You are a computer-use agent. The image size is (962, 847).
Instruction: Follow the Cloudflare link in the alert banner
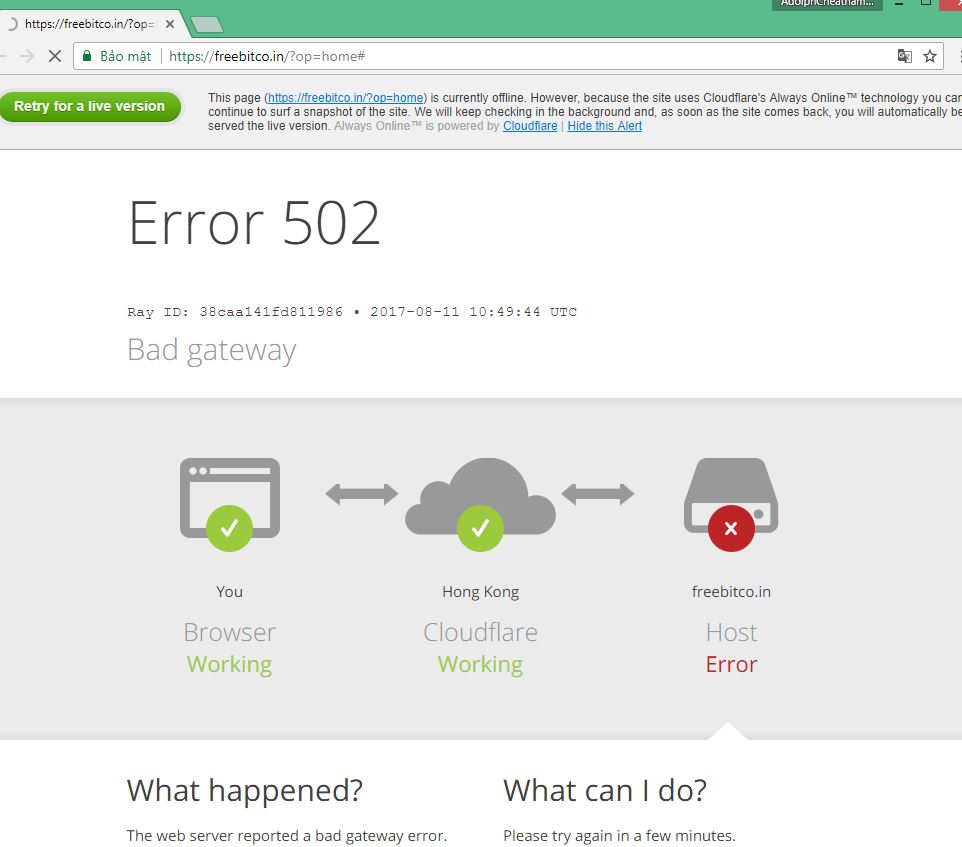coord(530,126)
